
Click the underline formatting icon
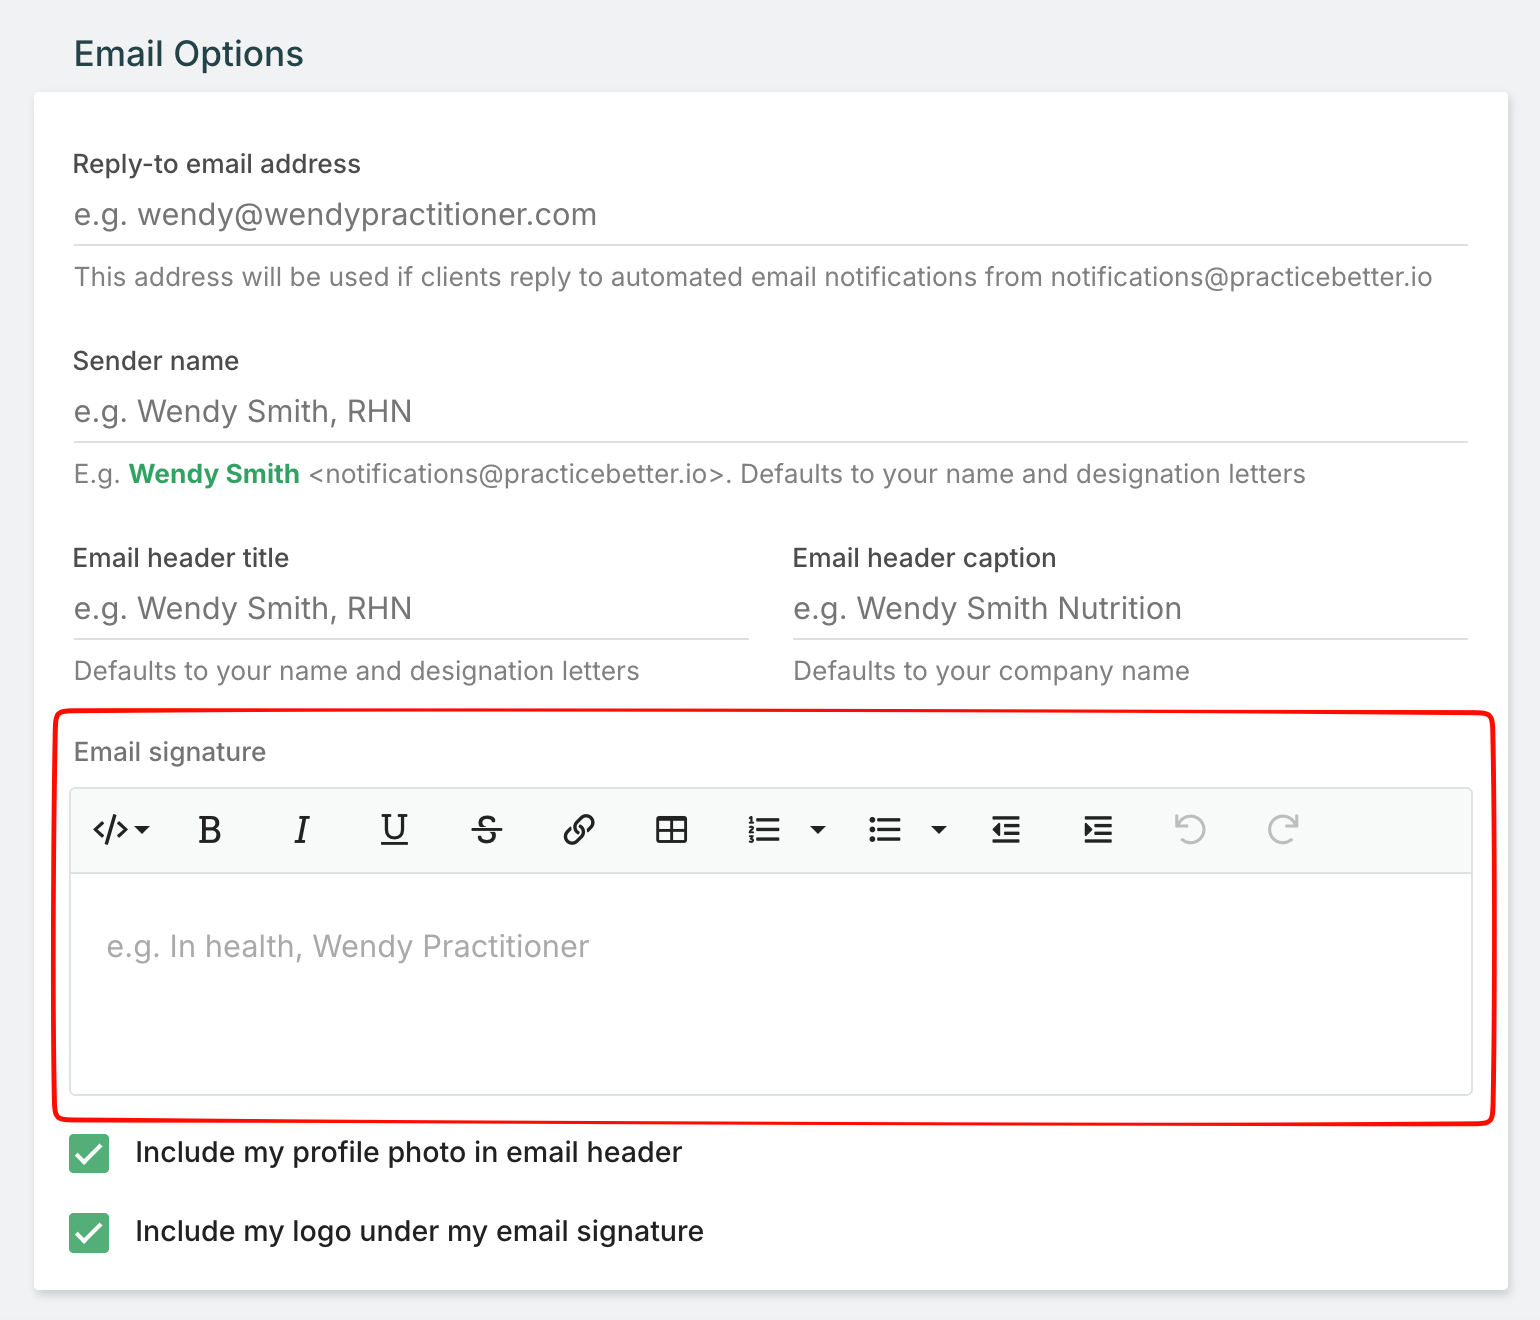[394, 830]
